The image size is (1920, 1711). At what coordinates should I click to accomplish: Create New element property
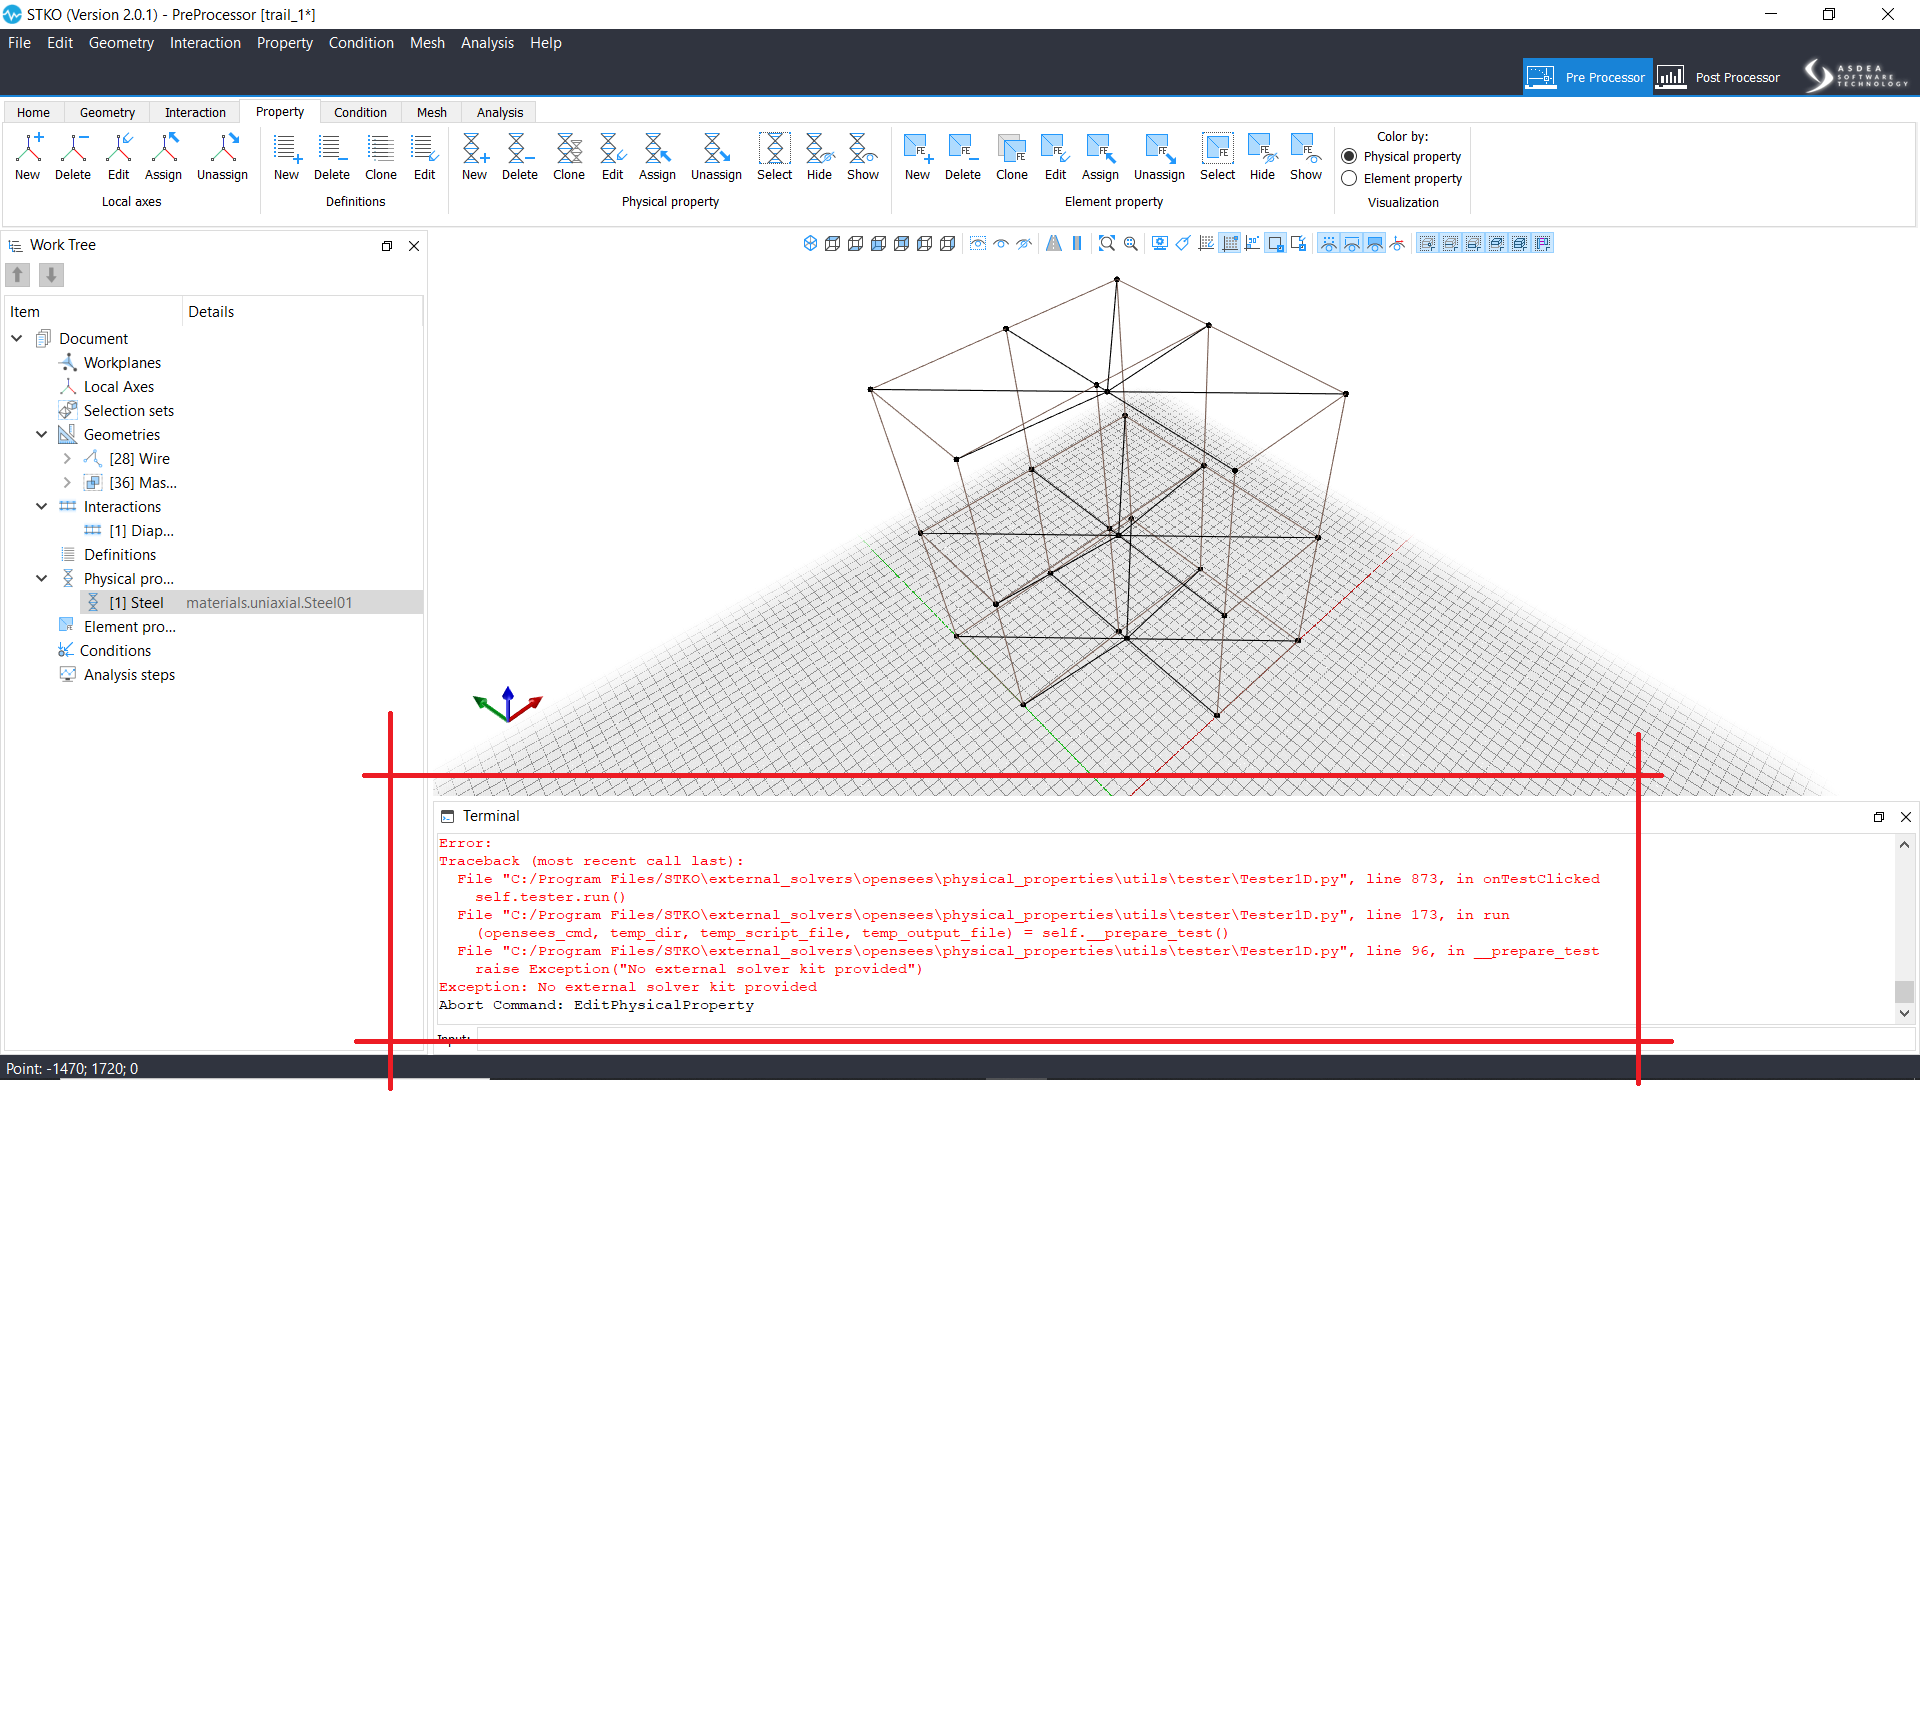click(x=917, y=157)
